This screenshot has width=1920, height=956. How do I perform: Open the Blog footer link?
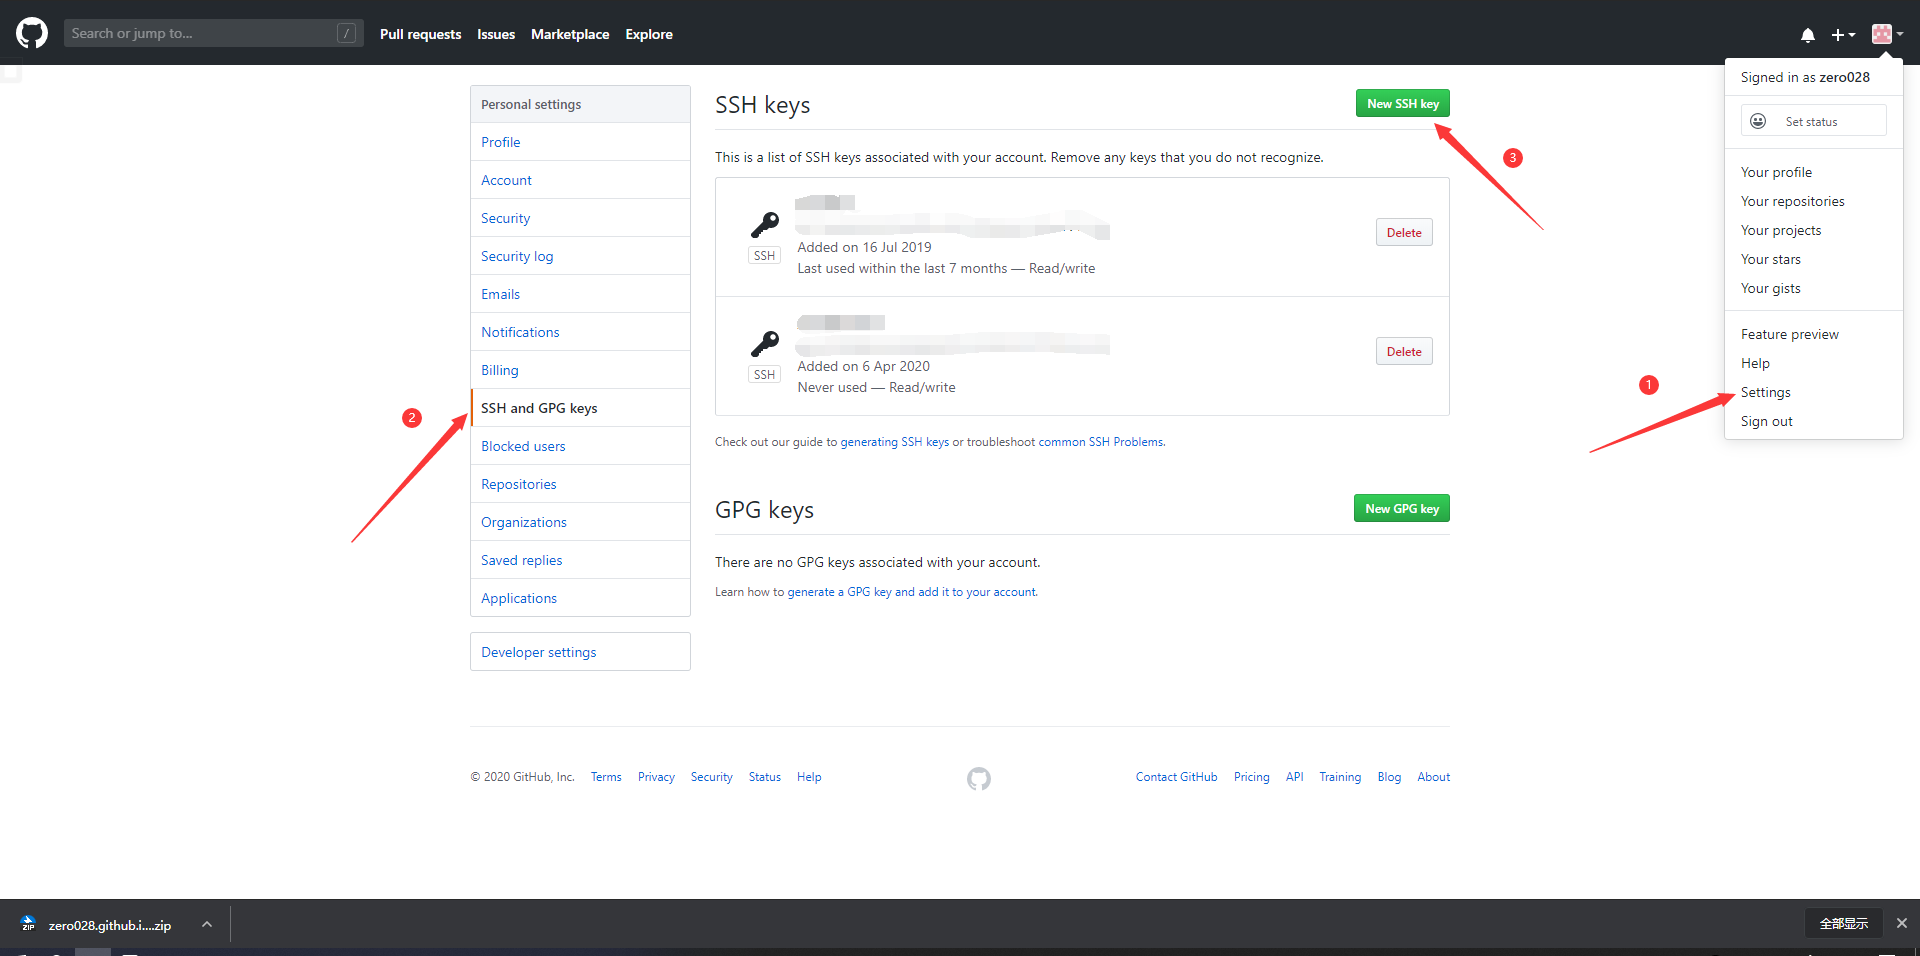coord(1389,777)
